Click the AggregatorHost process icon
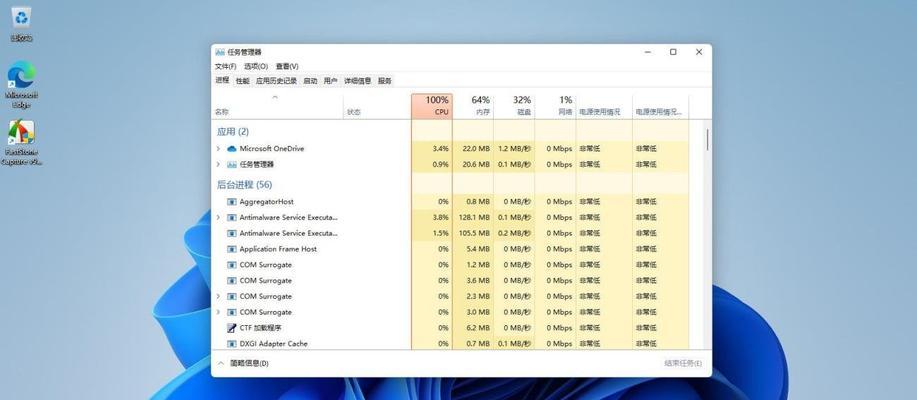The width and height of the screenshot is (917, 400). (232, 202)
